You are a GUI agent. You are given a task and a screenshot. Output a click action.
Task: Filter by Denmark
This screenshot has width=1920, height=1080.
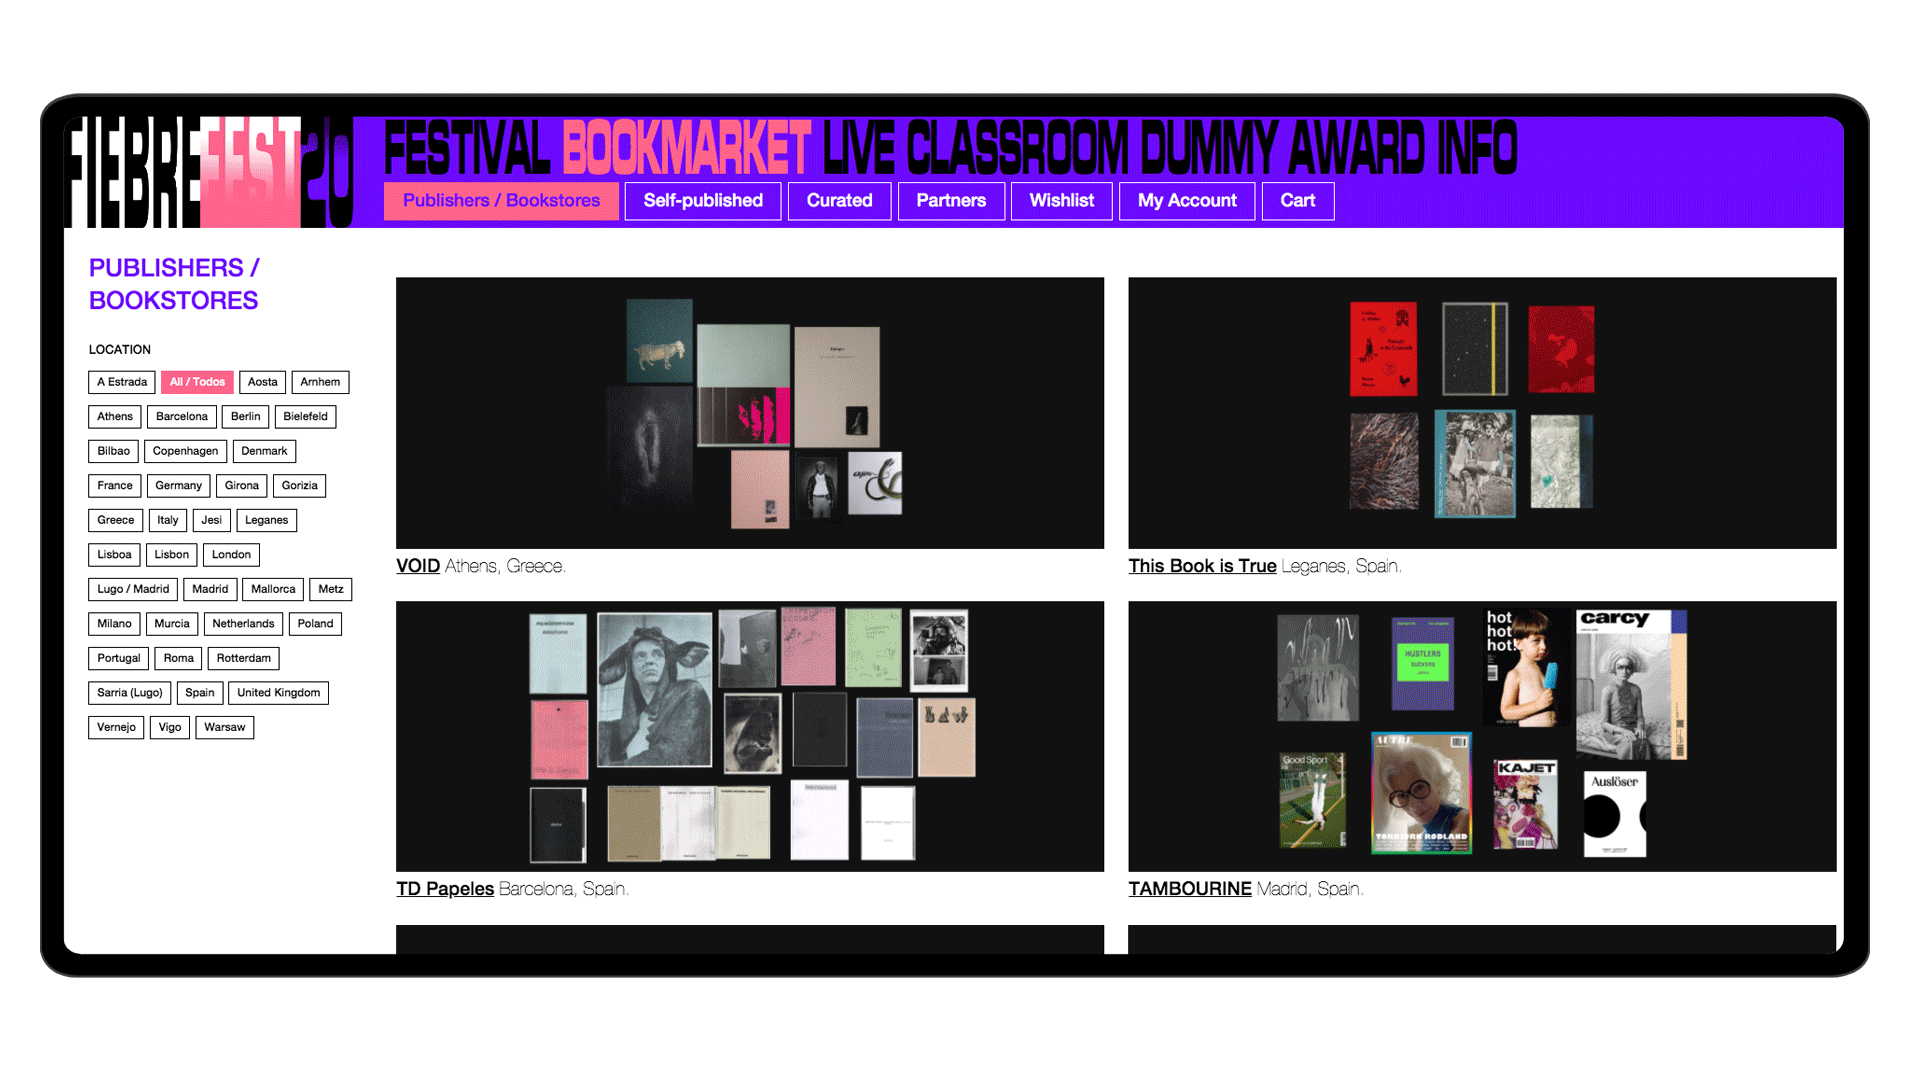pos(264,451)
